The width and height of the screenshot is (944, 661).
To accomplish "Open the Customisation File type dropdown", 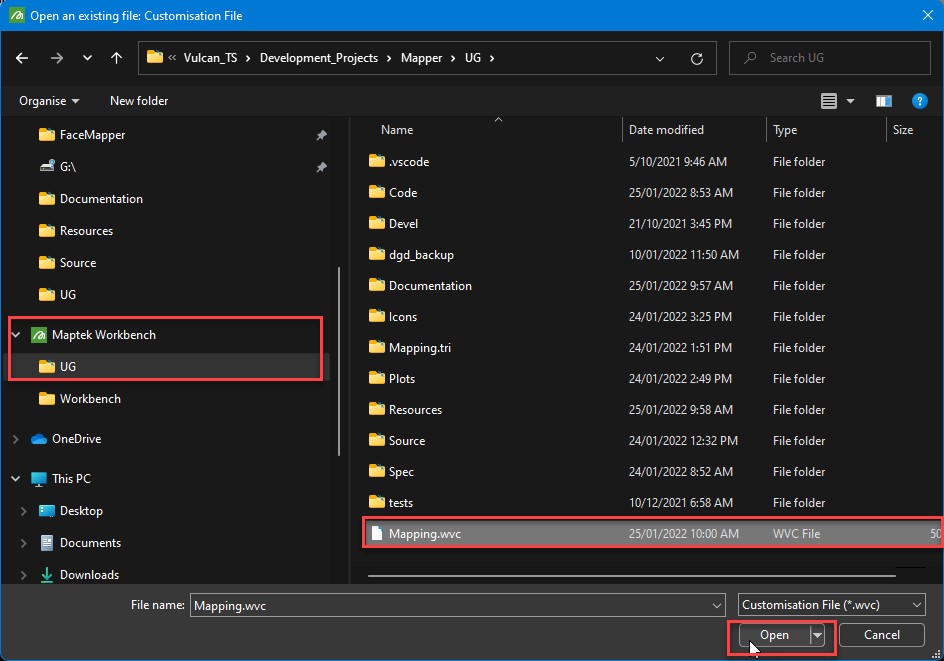I will [x=831, y=605].
